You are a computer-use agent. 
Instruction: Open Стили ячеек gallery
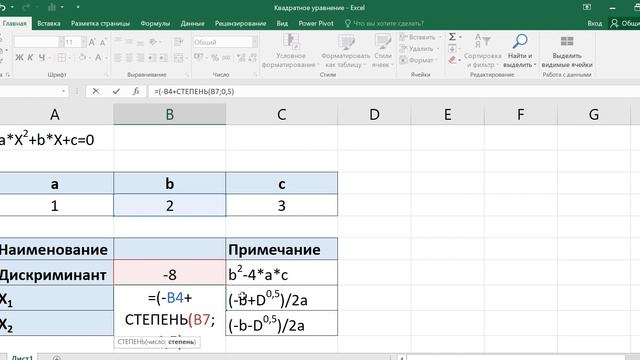(x=382, y=51)
